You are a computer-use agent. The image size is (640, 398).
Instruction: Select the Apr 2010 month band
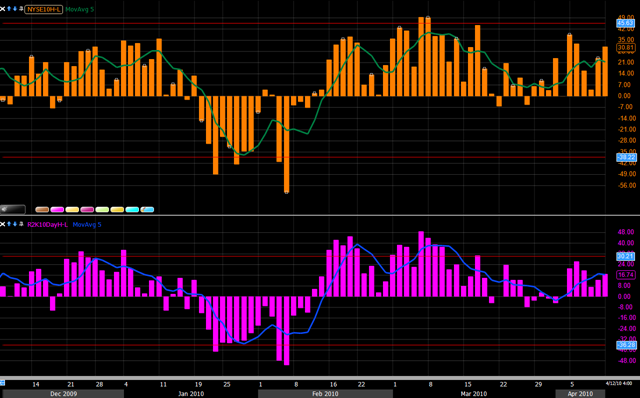pyautogui.click(x=580, y=394)
